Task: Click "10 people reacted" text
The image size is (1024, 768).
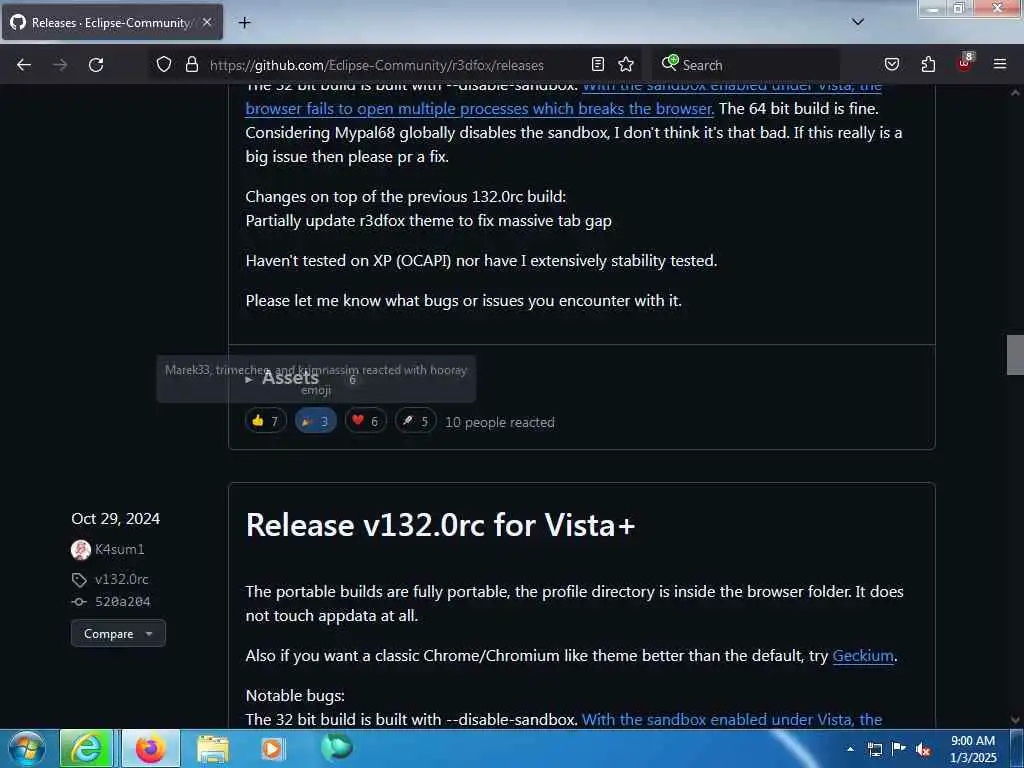Action: point(500,423)
